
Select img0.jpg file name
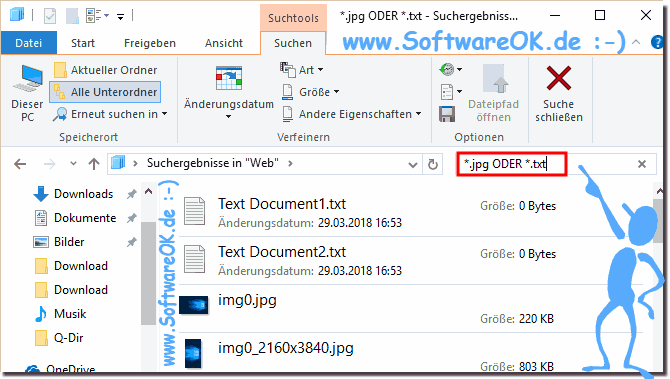coord(247,300)
